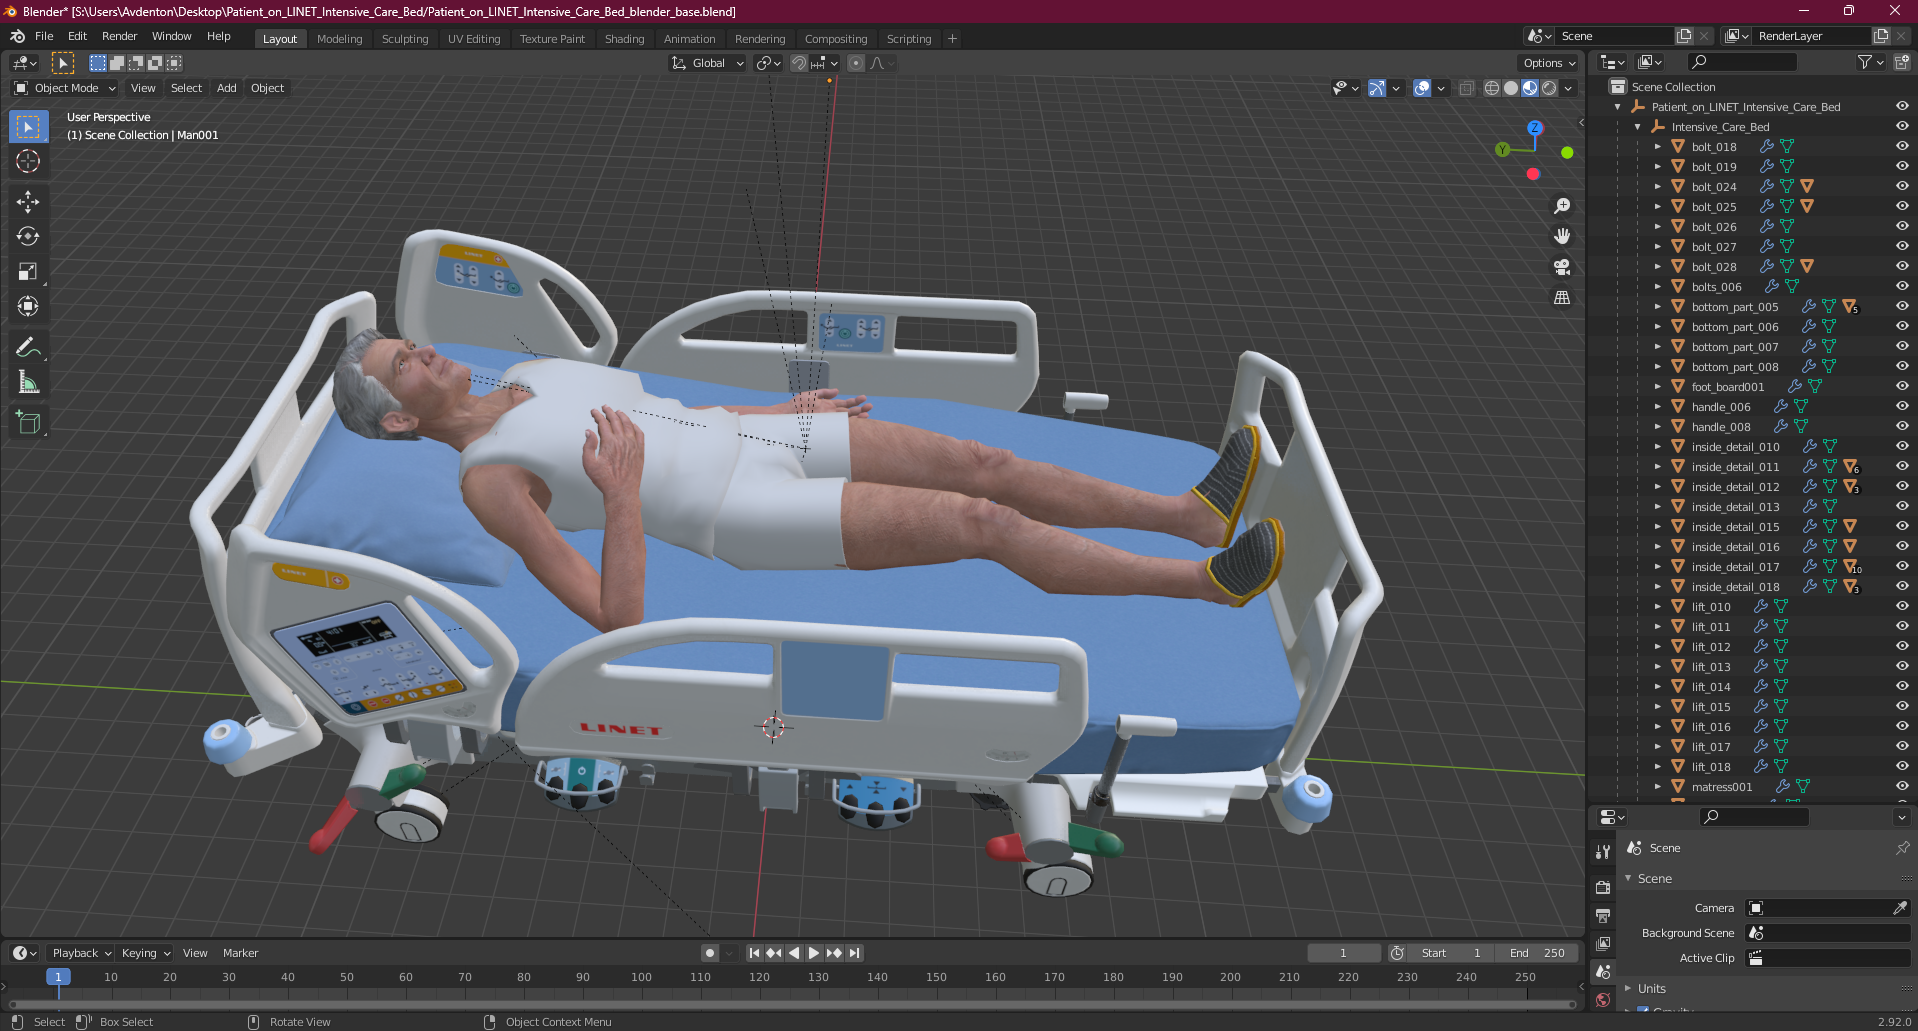Click the red X axis gizmo dot
Viewport: 1918px width, 1031px height.
[x=1533, y=174]
